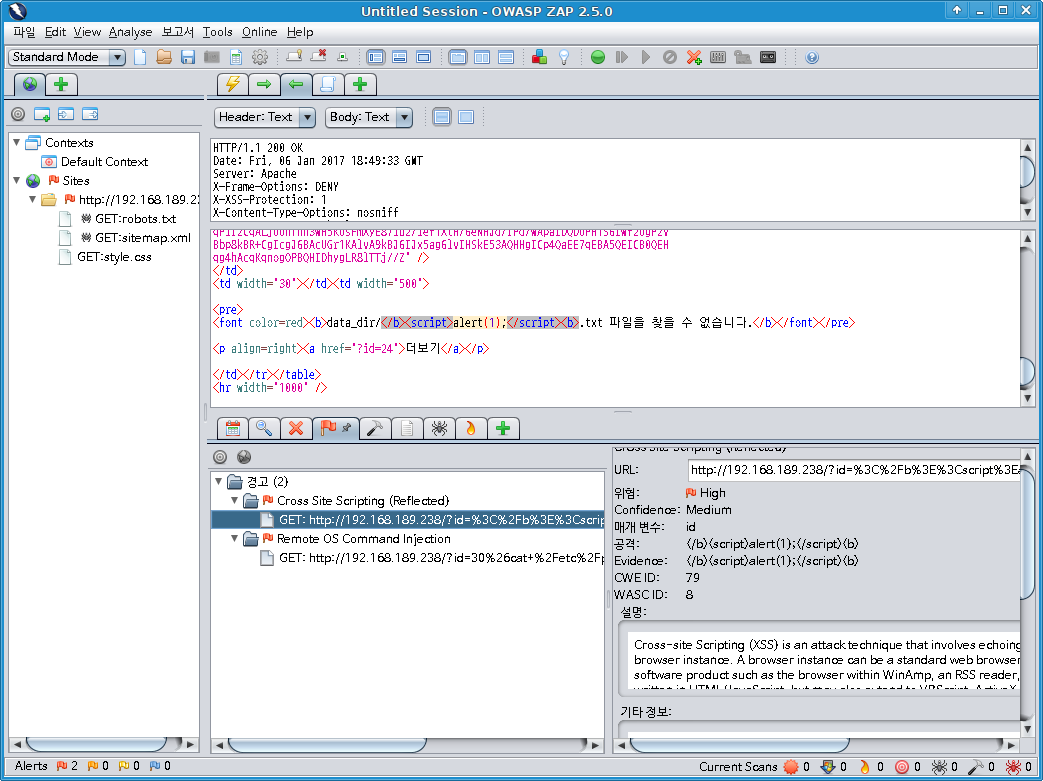Collapse the Sites tree node
This screenshot has width=1043, height=781.
click(17, 180)
